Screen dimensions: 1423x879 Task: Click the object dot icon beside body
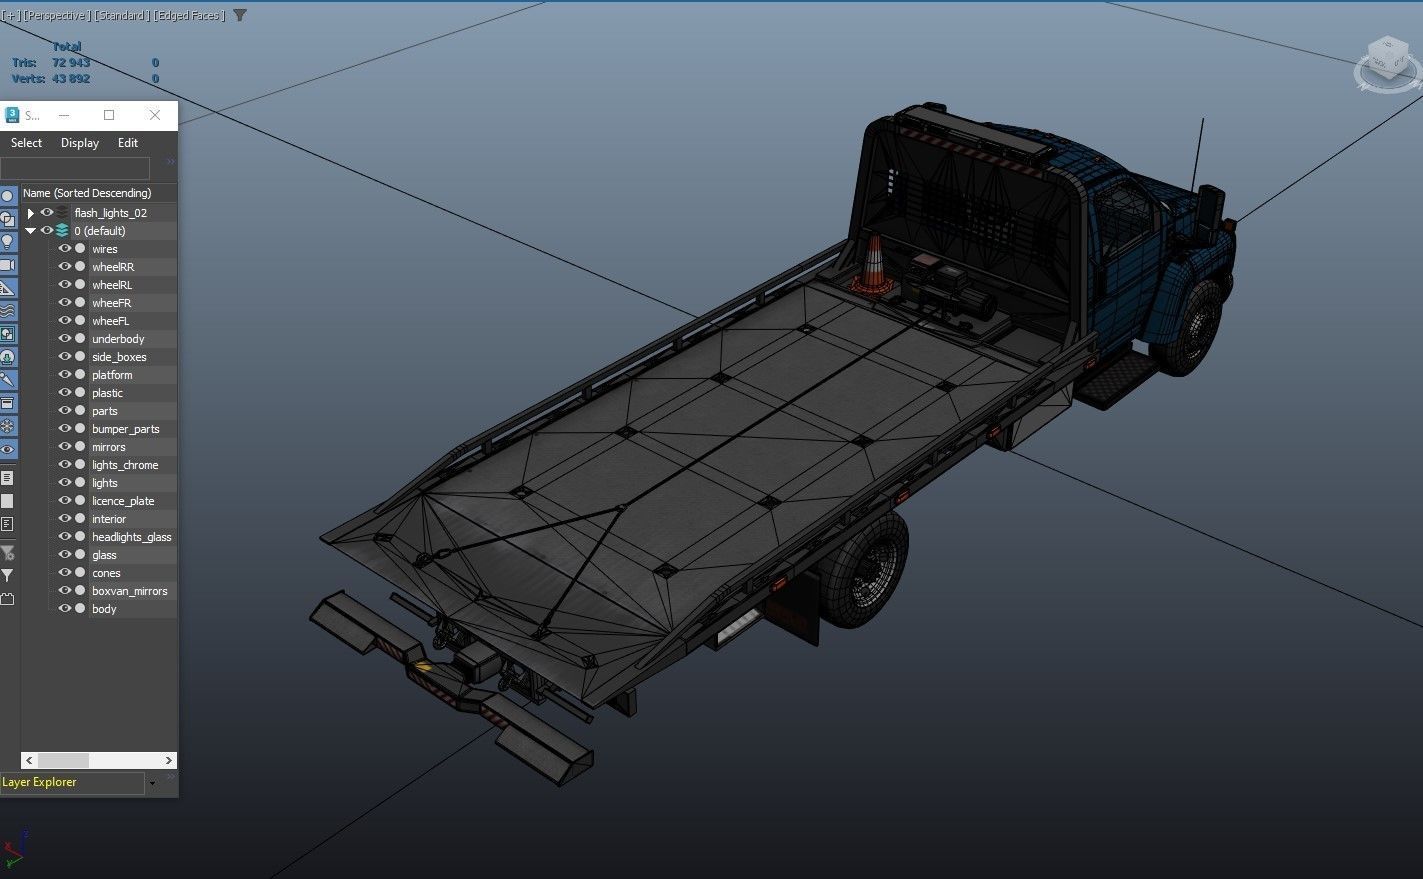[80, 609]
